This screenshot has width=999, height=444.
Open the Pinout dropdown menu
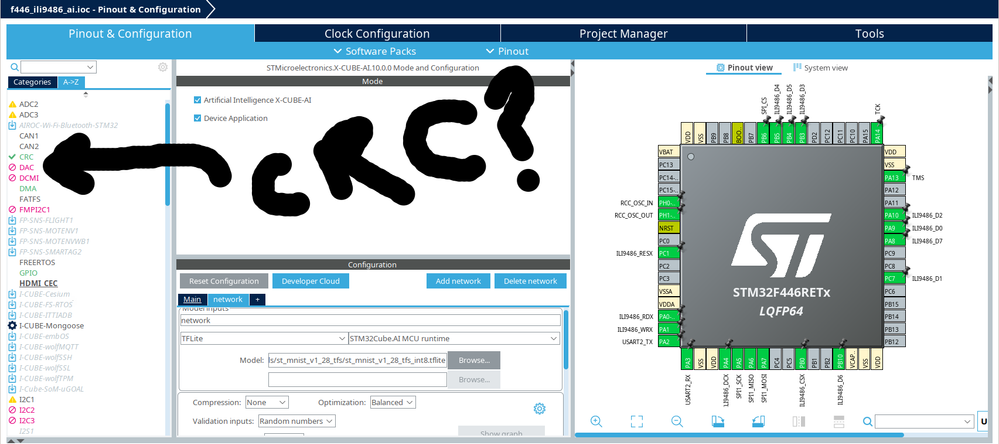pyautogui.click(x=507, y=51)
